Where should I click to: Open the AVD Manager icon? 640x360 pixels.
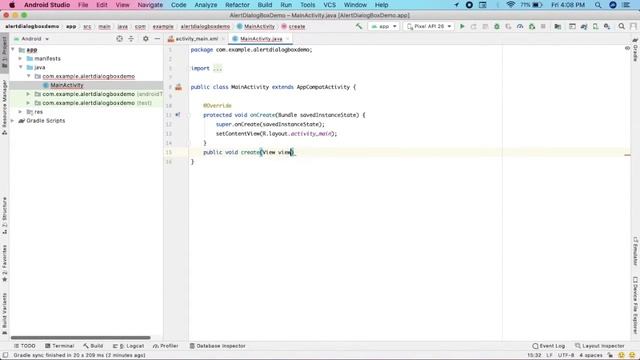click(x=596, y=26)
